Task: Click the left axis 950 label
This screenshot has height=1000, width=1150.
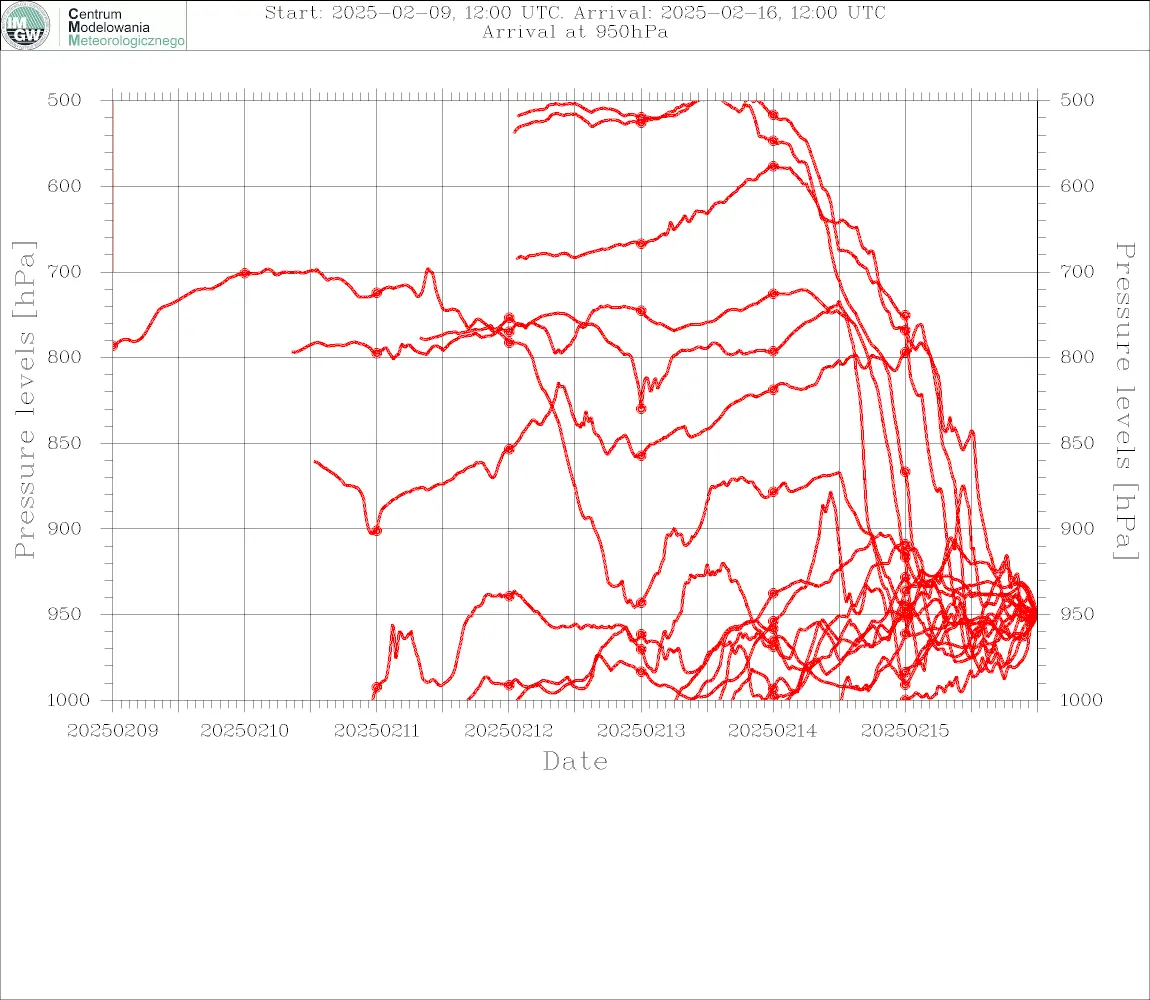Action: 64,613
